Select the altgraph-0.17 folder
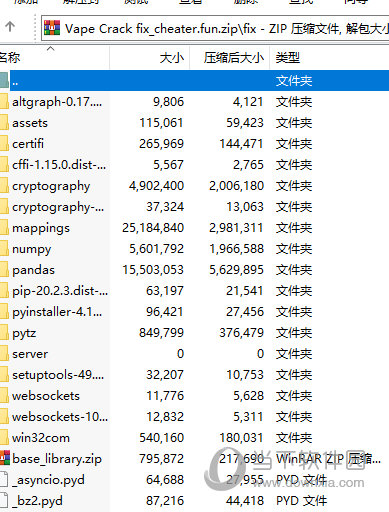This screenshot has width=389, height=512. coord(57,102)
